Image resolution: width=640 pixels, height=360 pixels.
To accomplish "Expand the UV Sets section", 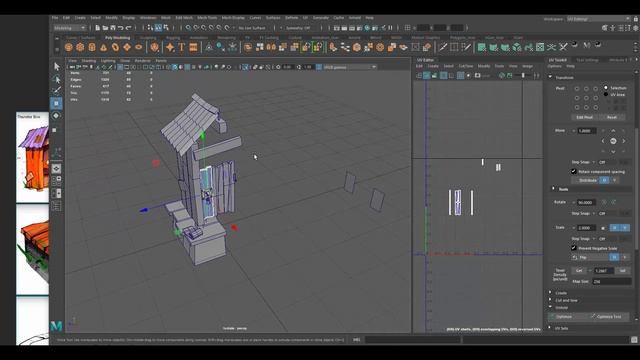I will (550, 328).
